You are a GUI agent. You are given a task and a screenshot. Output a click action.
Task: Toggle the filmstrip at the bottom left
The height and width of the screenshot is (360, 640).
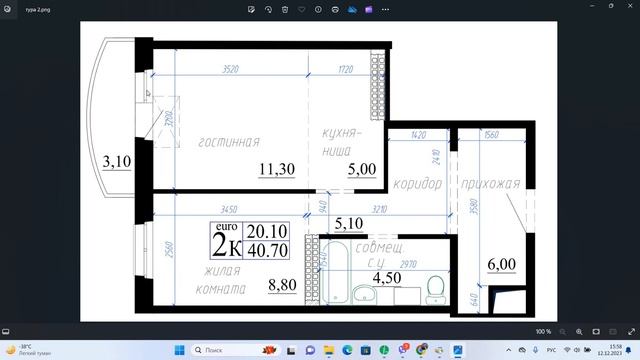(6, 331)
